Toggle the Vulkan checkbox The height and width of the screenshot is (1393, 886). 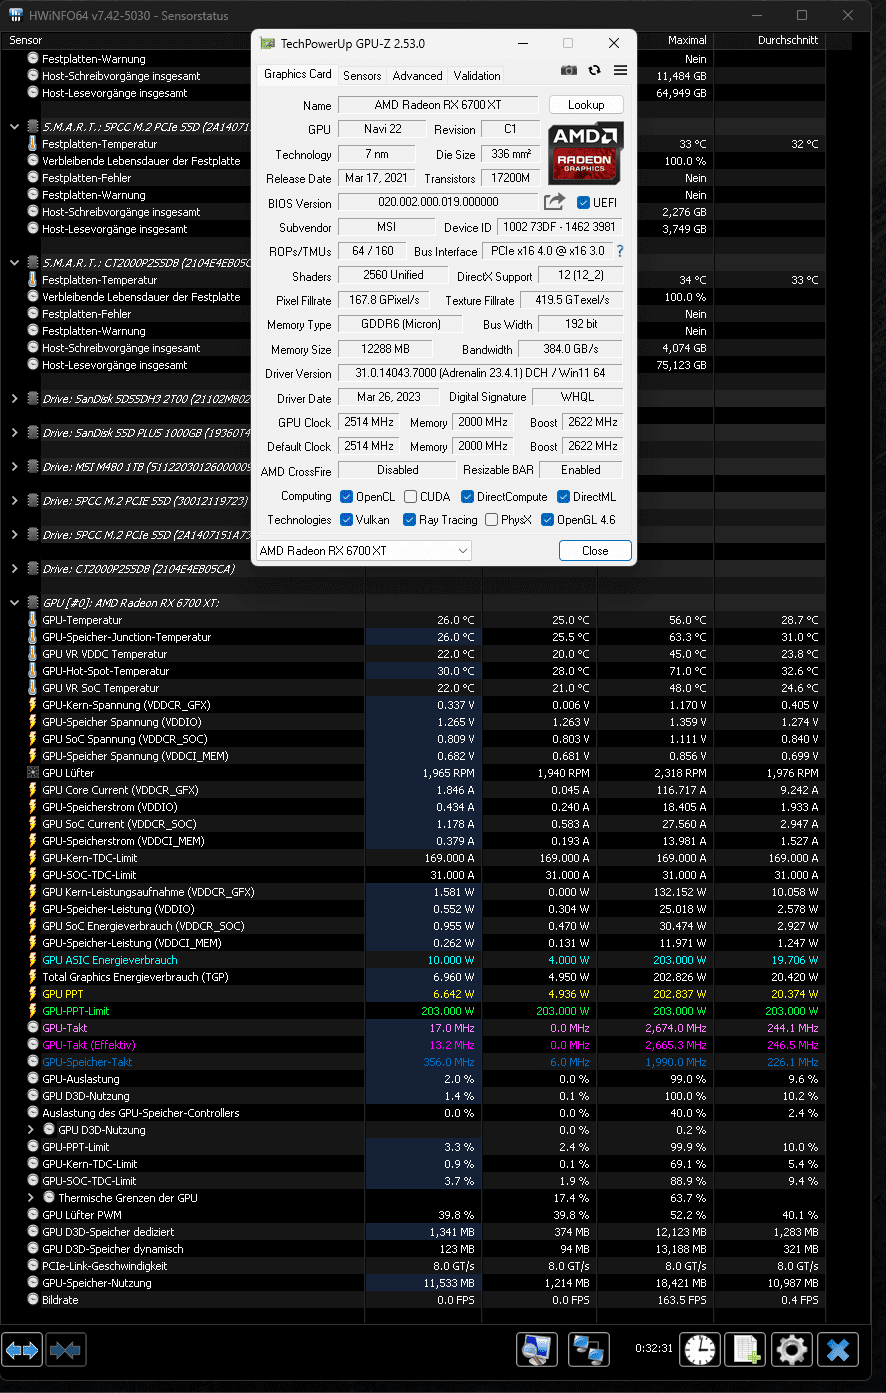[346, 520]
